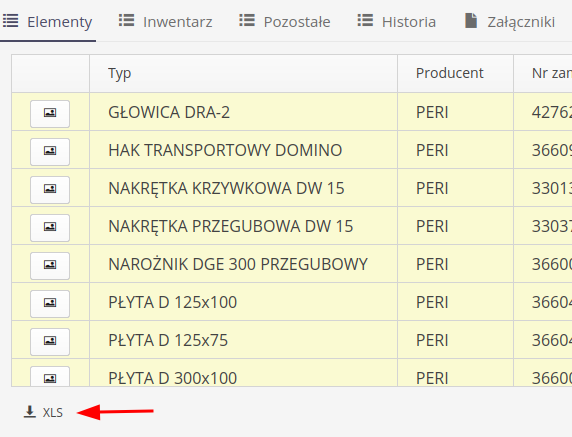Show picture of HAK TRANSPORTOWY DOMINO
This screenshot has height=437, width=572.
point(50,151)
